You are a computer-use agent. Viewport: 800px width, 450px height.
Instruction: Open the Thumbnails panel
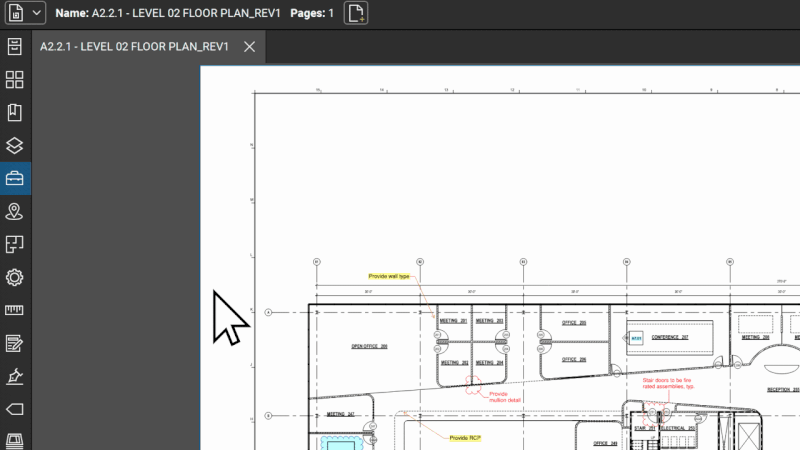tap(15, 80)
